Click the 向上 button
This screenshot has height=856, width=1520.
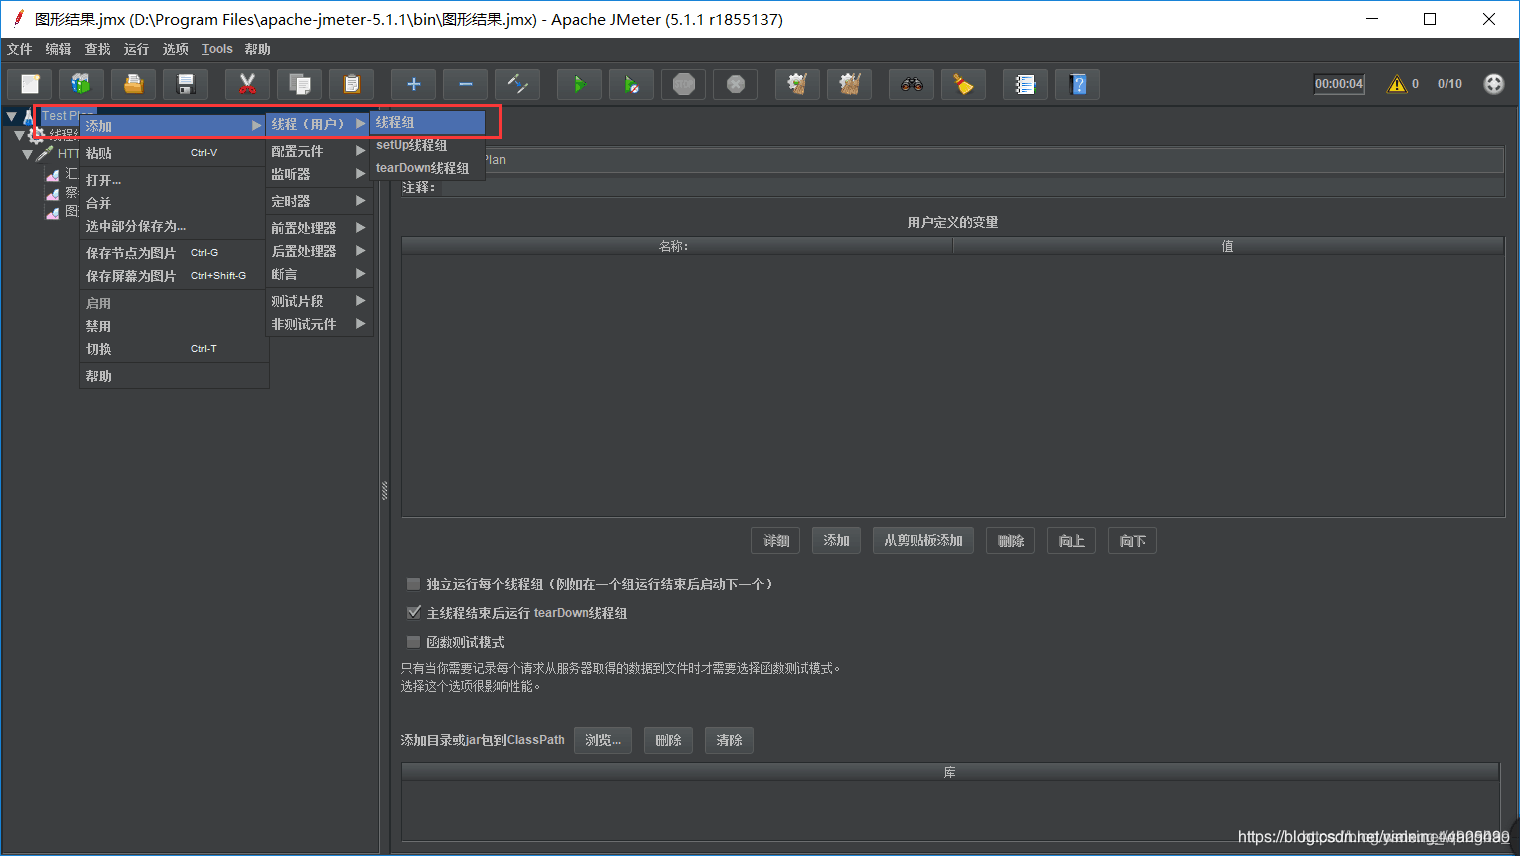click(x=1071, y=541)
